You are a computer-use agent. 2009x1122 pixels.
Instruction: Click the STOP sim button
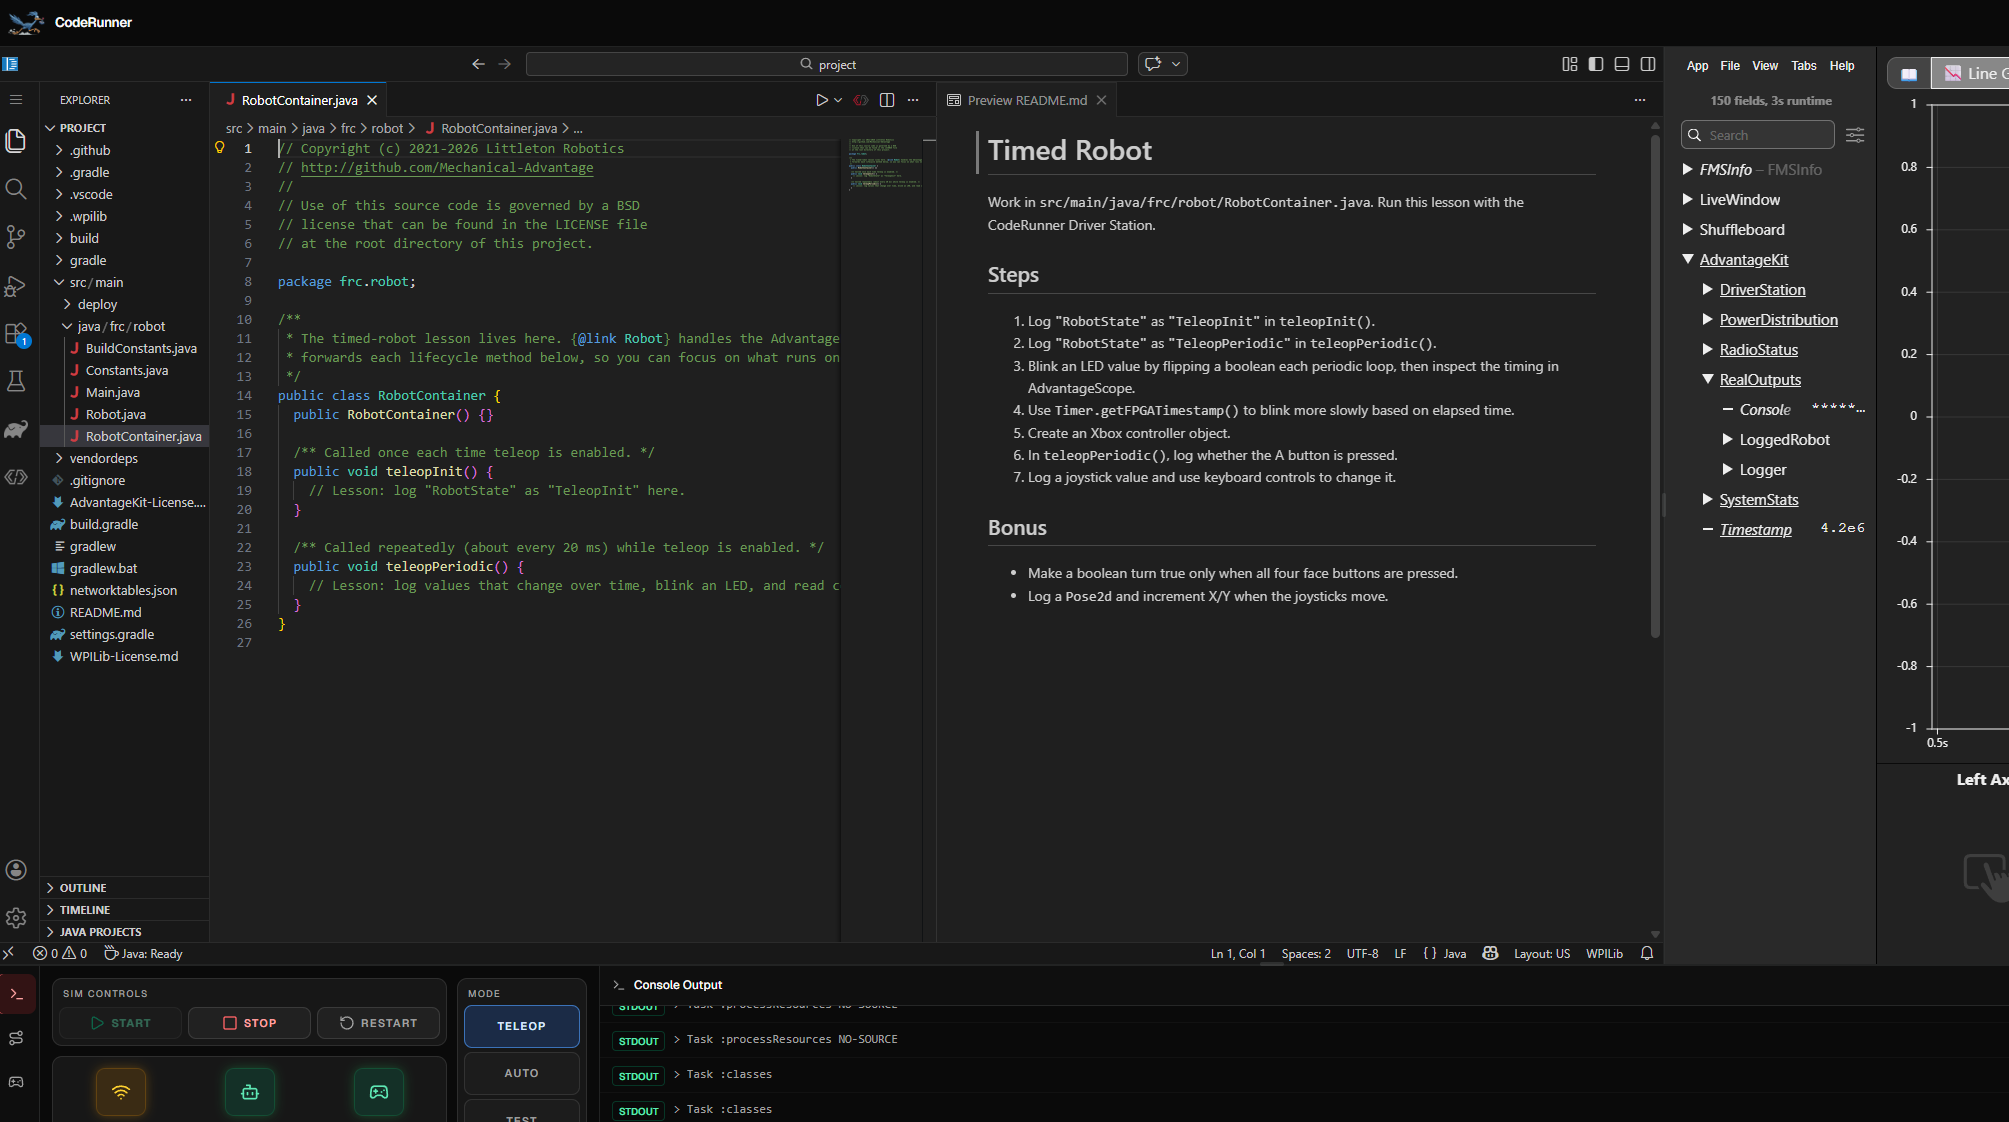tap(250, 1023)
